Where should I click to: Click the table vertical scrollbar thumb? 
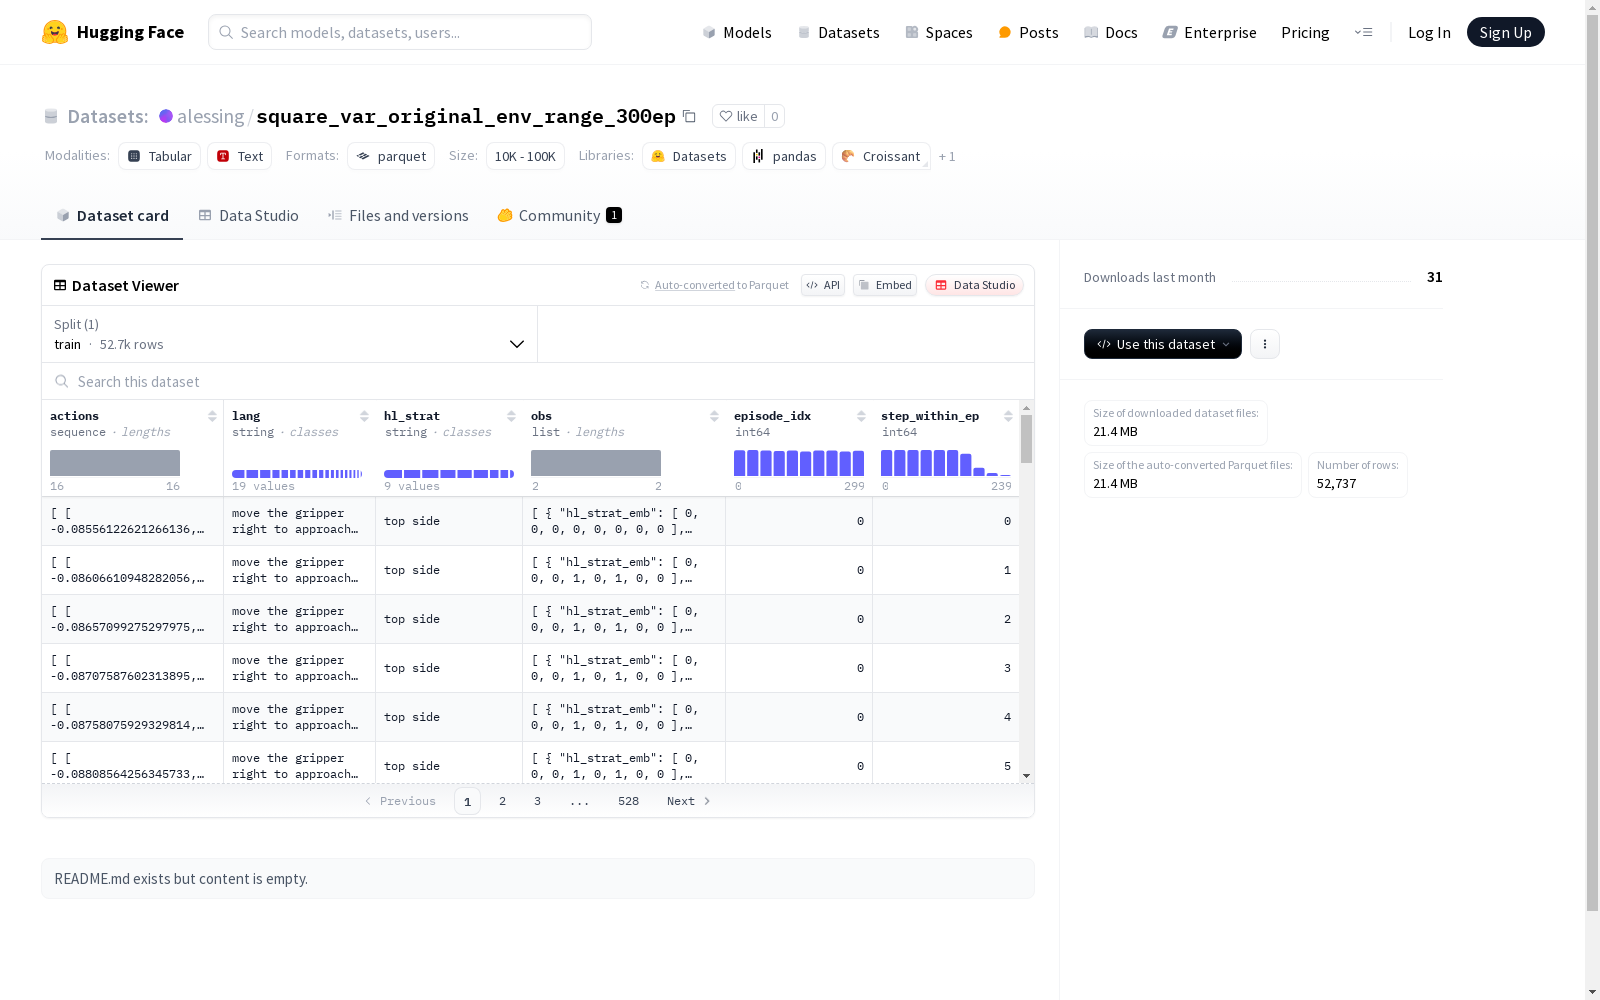(x=1026, y=439)
